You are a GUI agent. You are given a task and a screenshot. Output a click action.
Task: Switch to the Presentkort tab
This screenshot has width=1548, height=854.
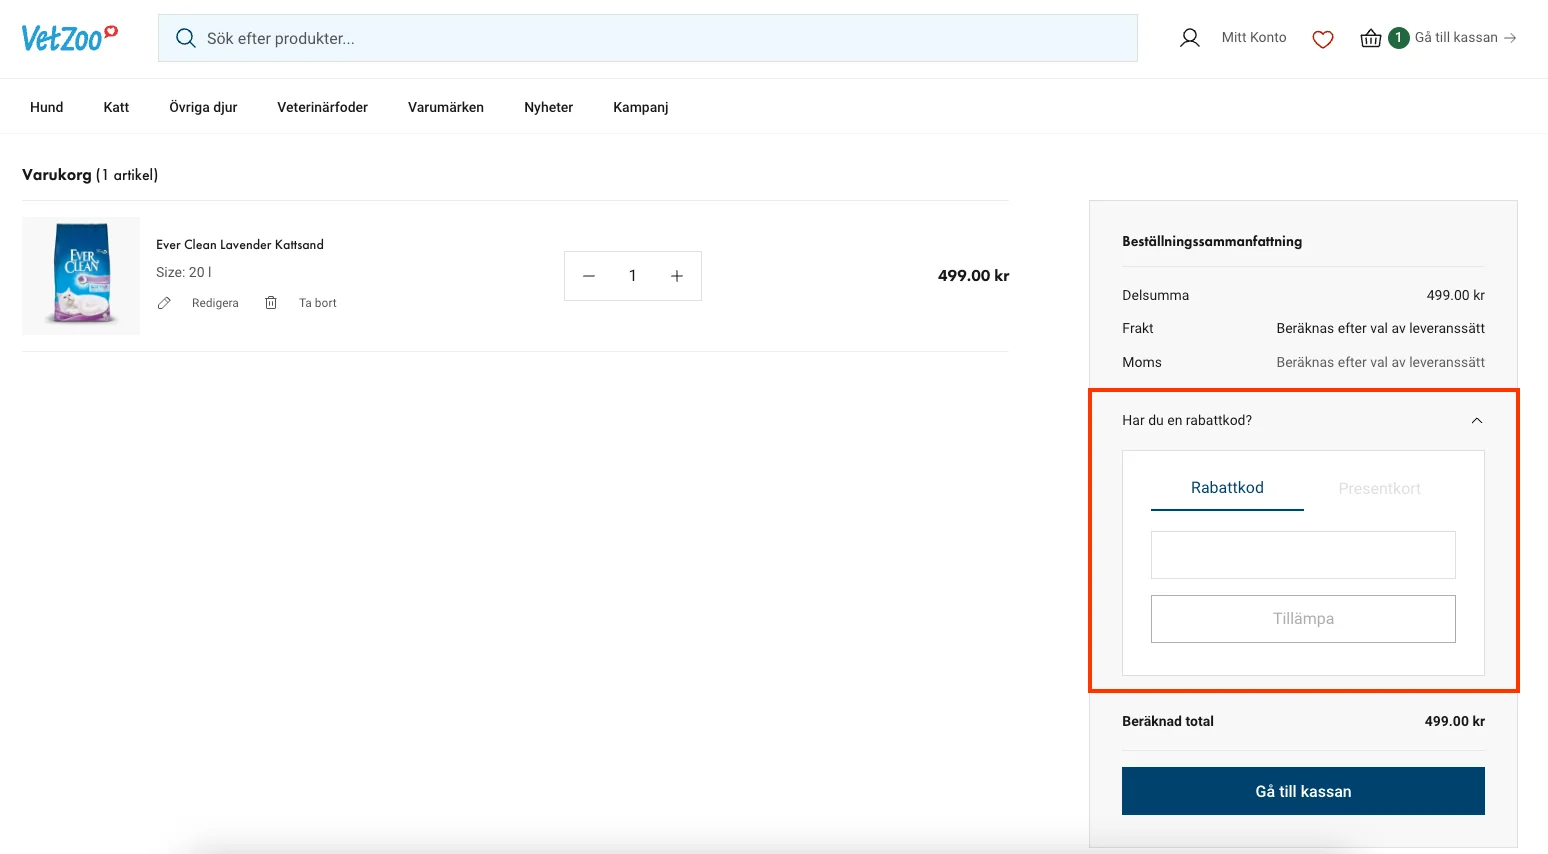(1379, 489)
